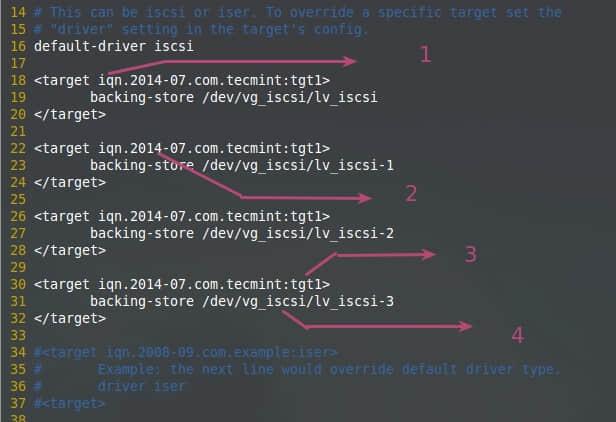Click the pink annotation number 4

pos(518,335)
